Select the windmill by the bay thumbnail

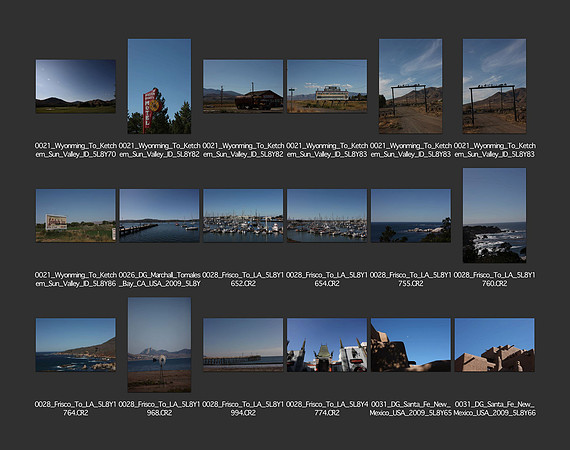point(159,345)
